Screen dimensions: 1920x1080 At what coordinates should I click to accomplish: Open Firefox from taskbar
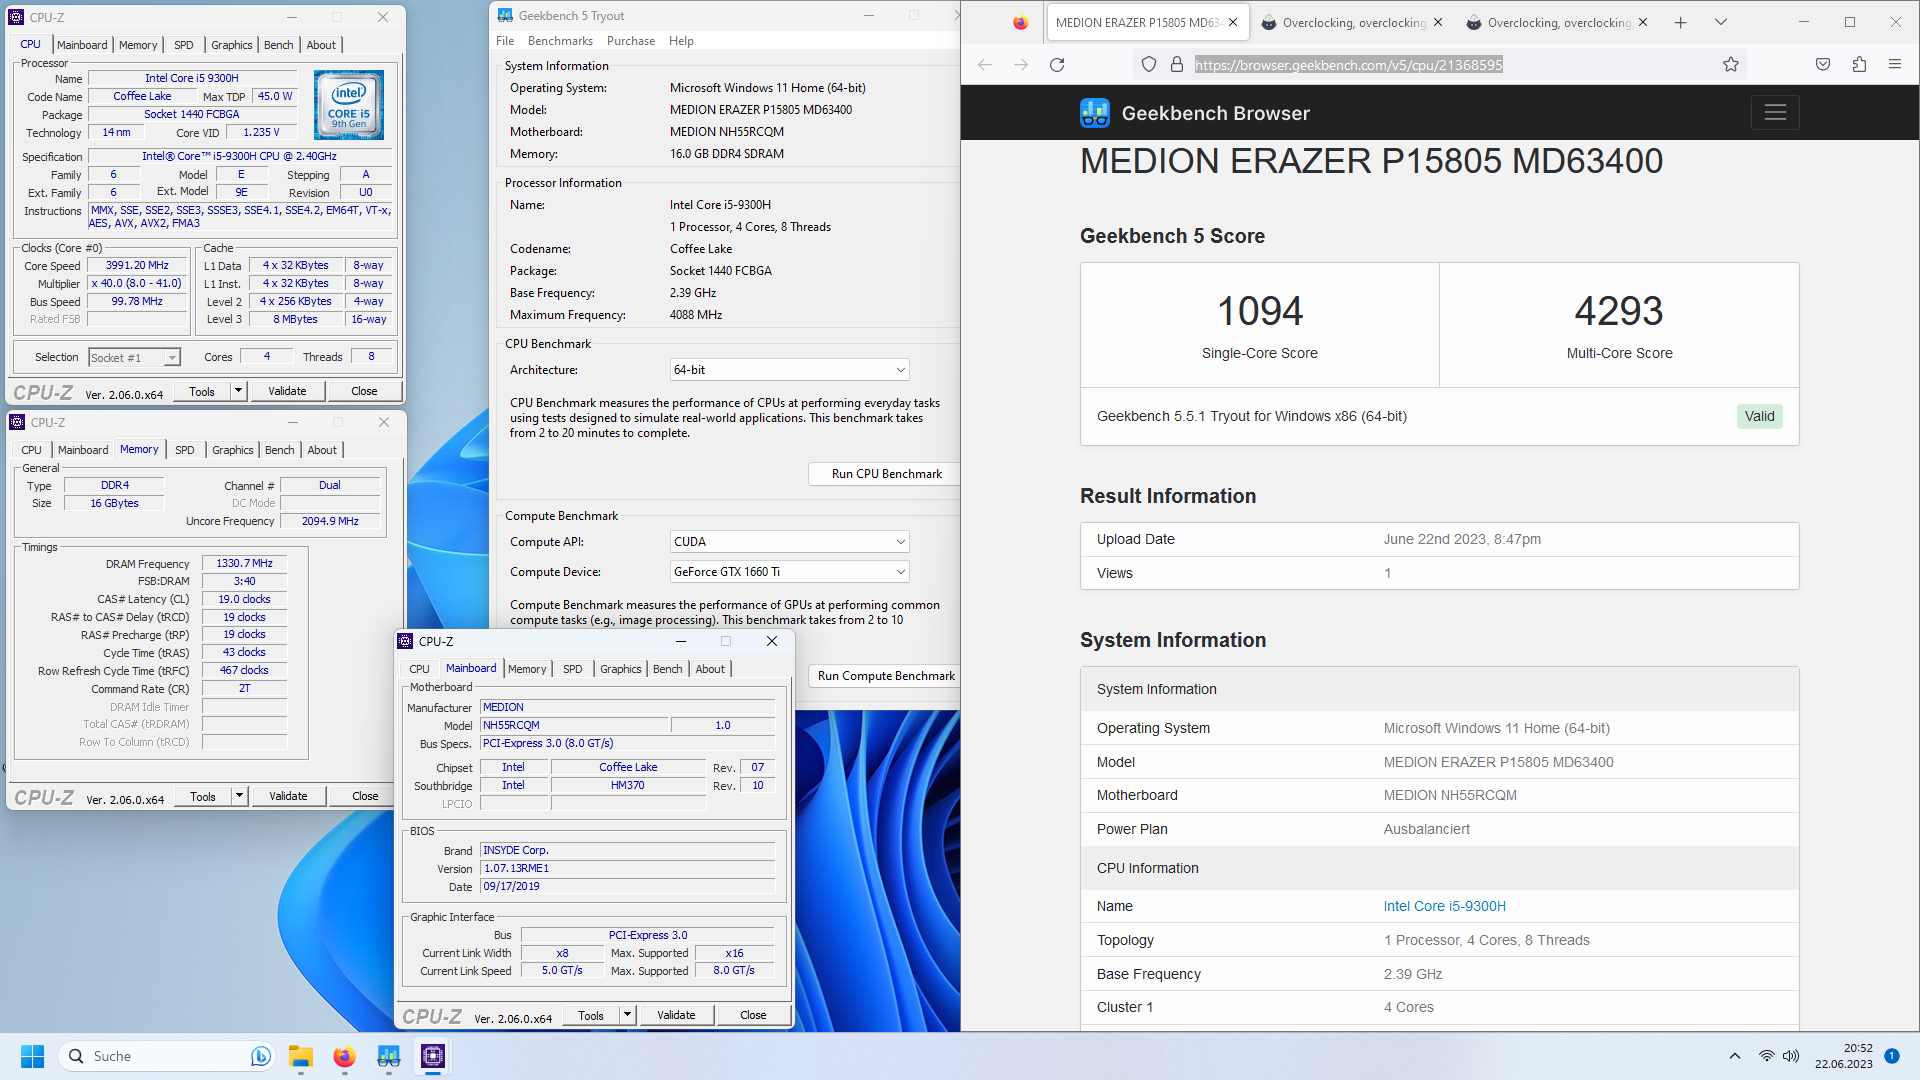[344, 1056]
